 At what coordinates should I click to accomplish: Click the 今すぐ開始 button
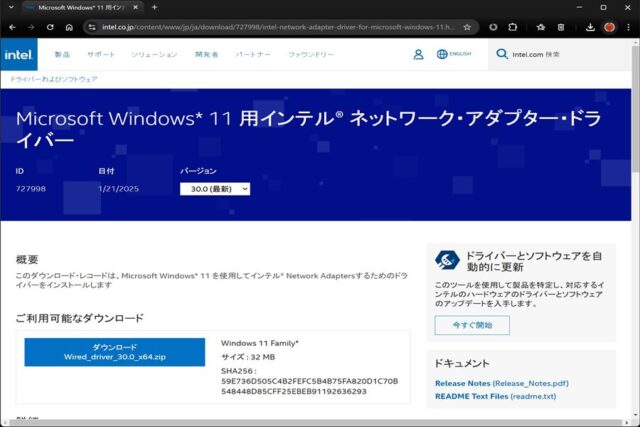472,325
